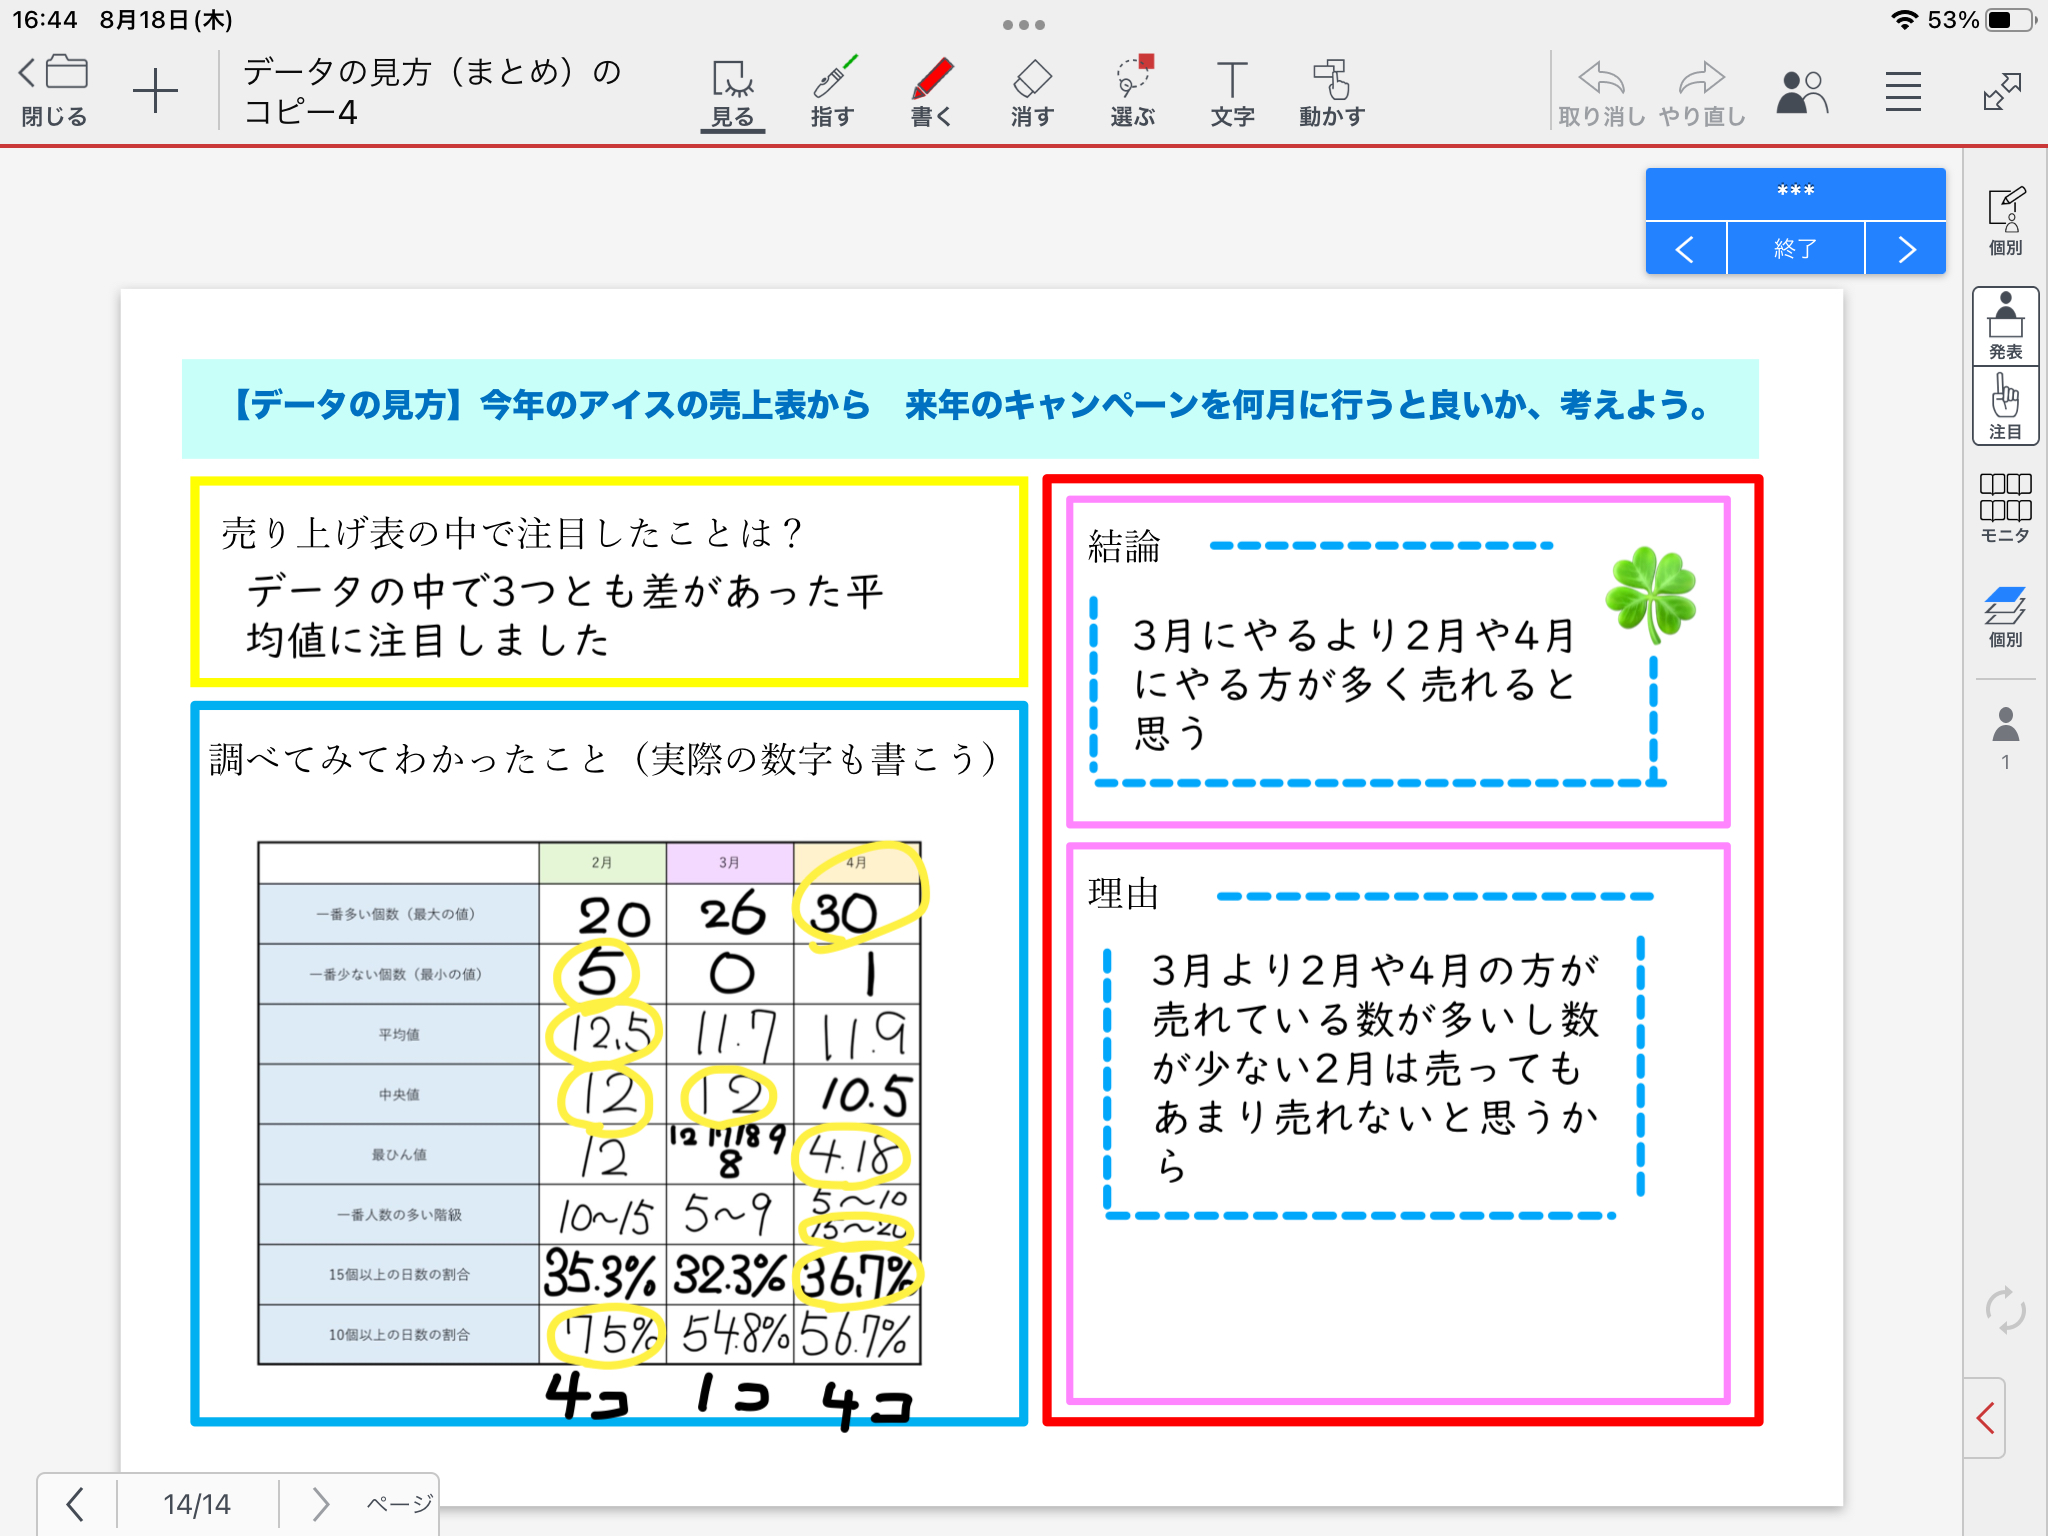Toggle 発表 presentation mode
This screenshot has width=2048, height=1536.
pos(2005,326)
